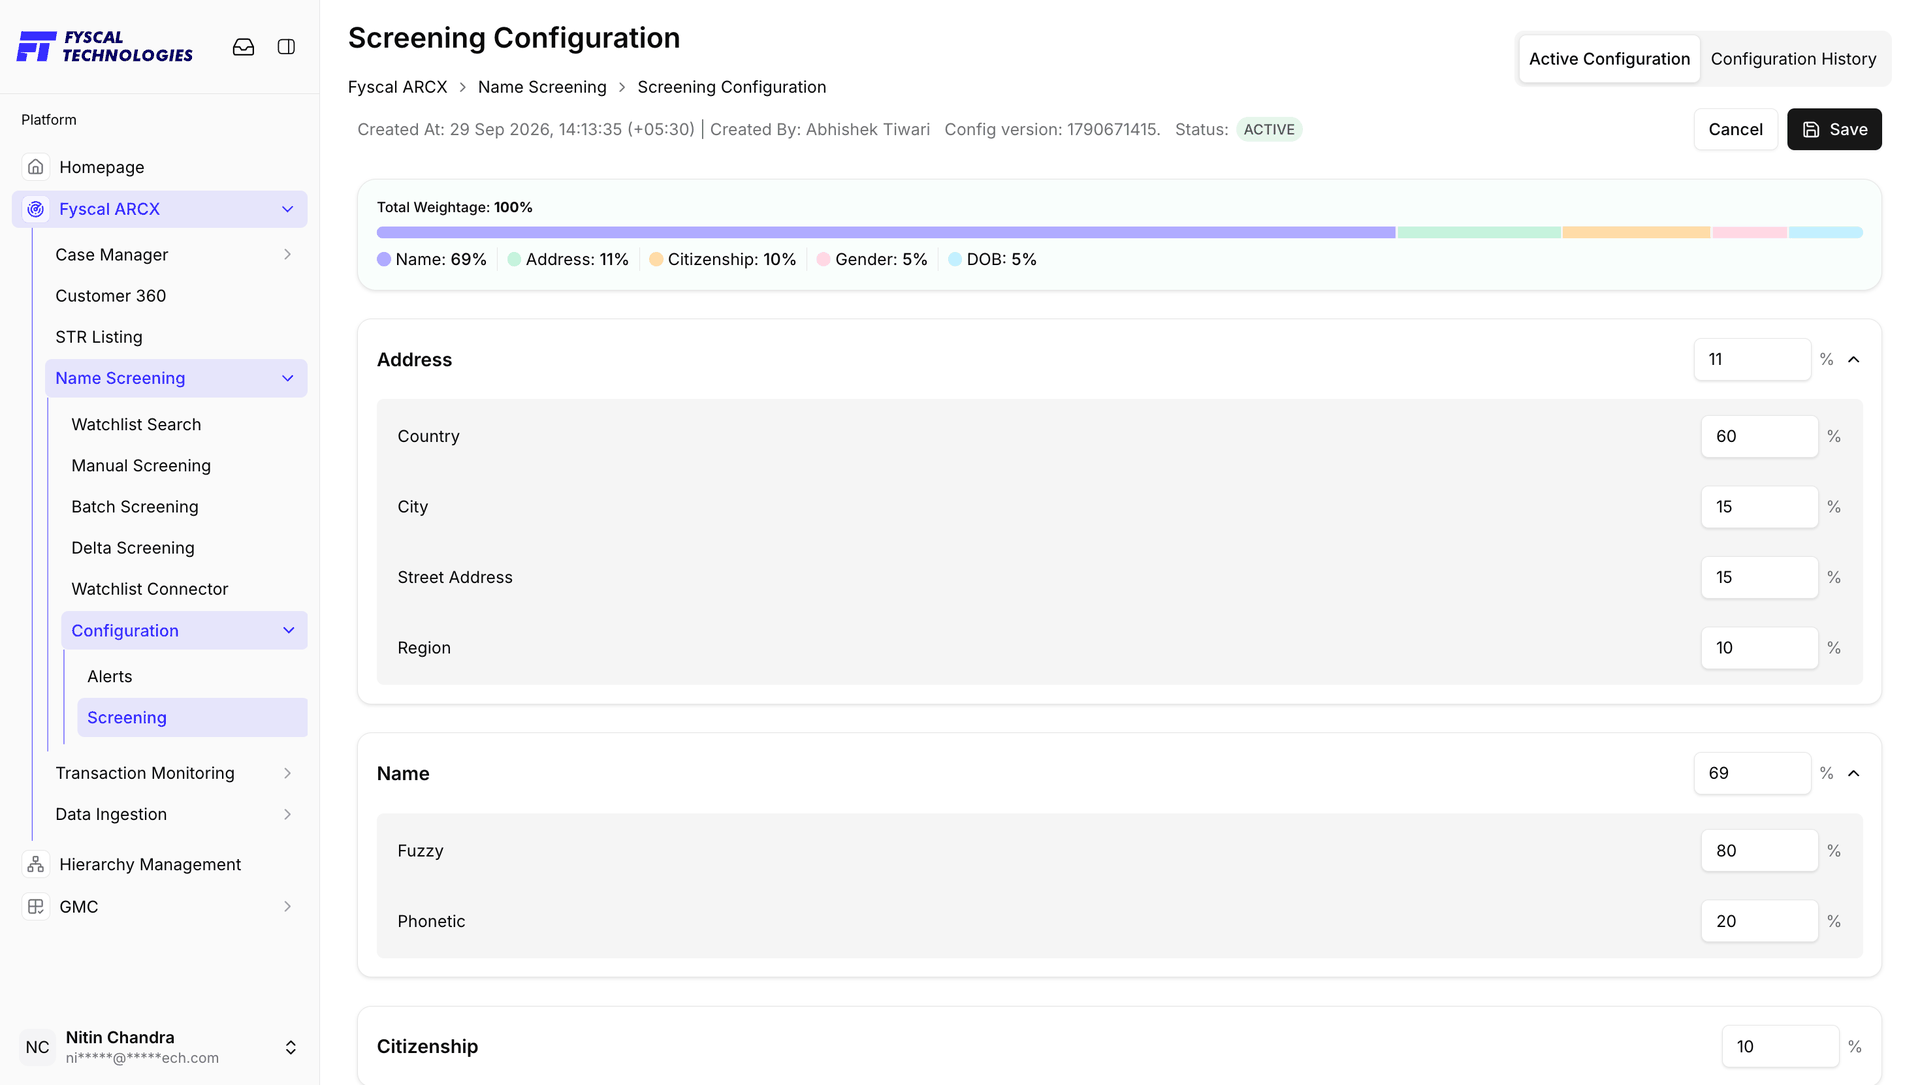Edit the Region percentage field
The image size is (1920, 1085).
1759,648
